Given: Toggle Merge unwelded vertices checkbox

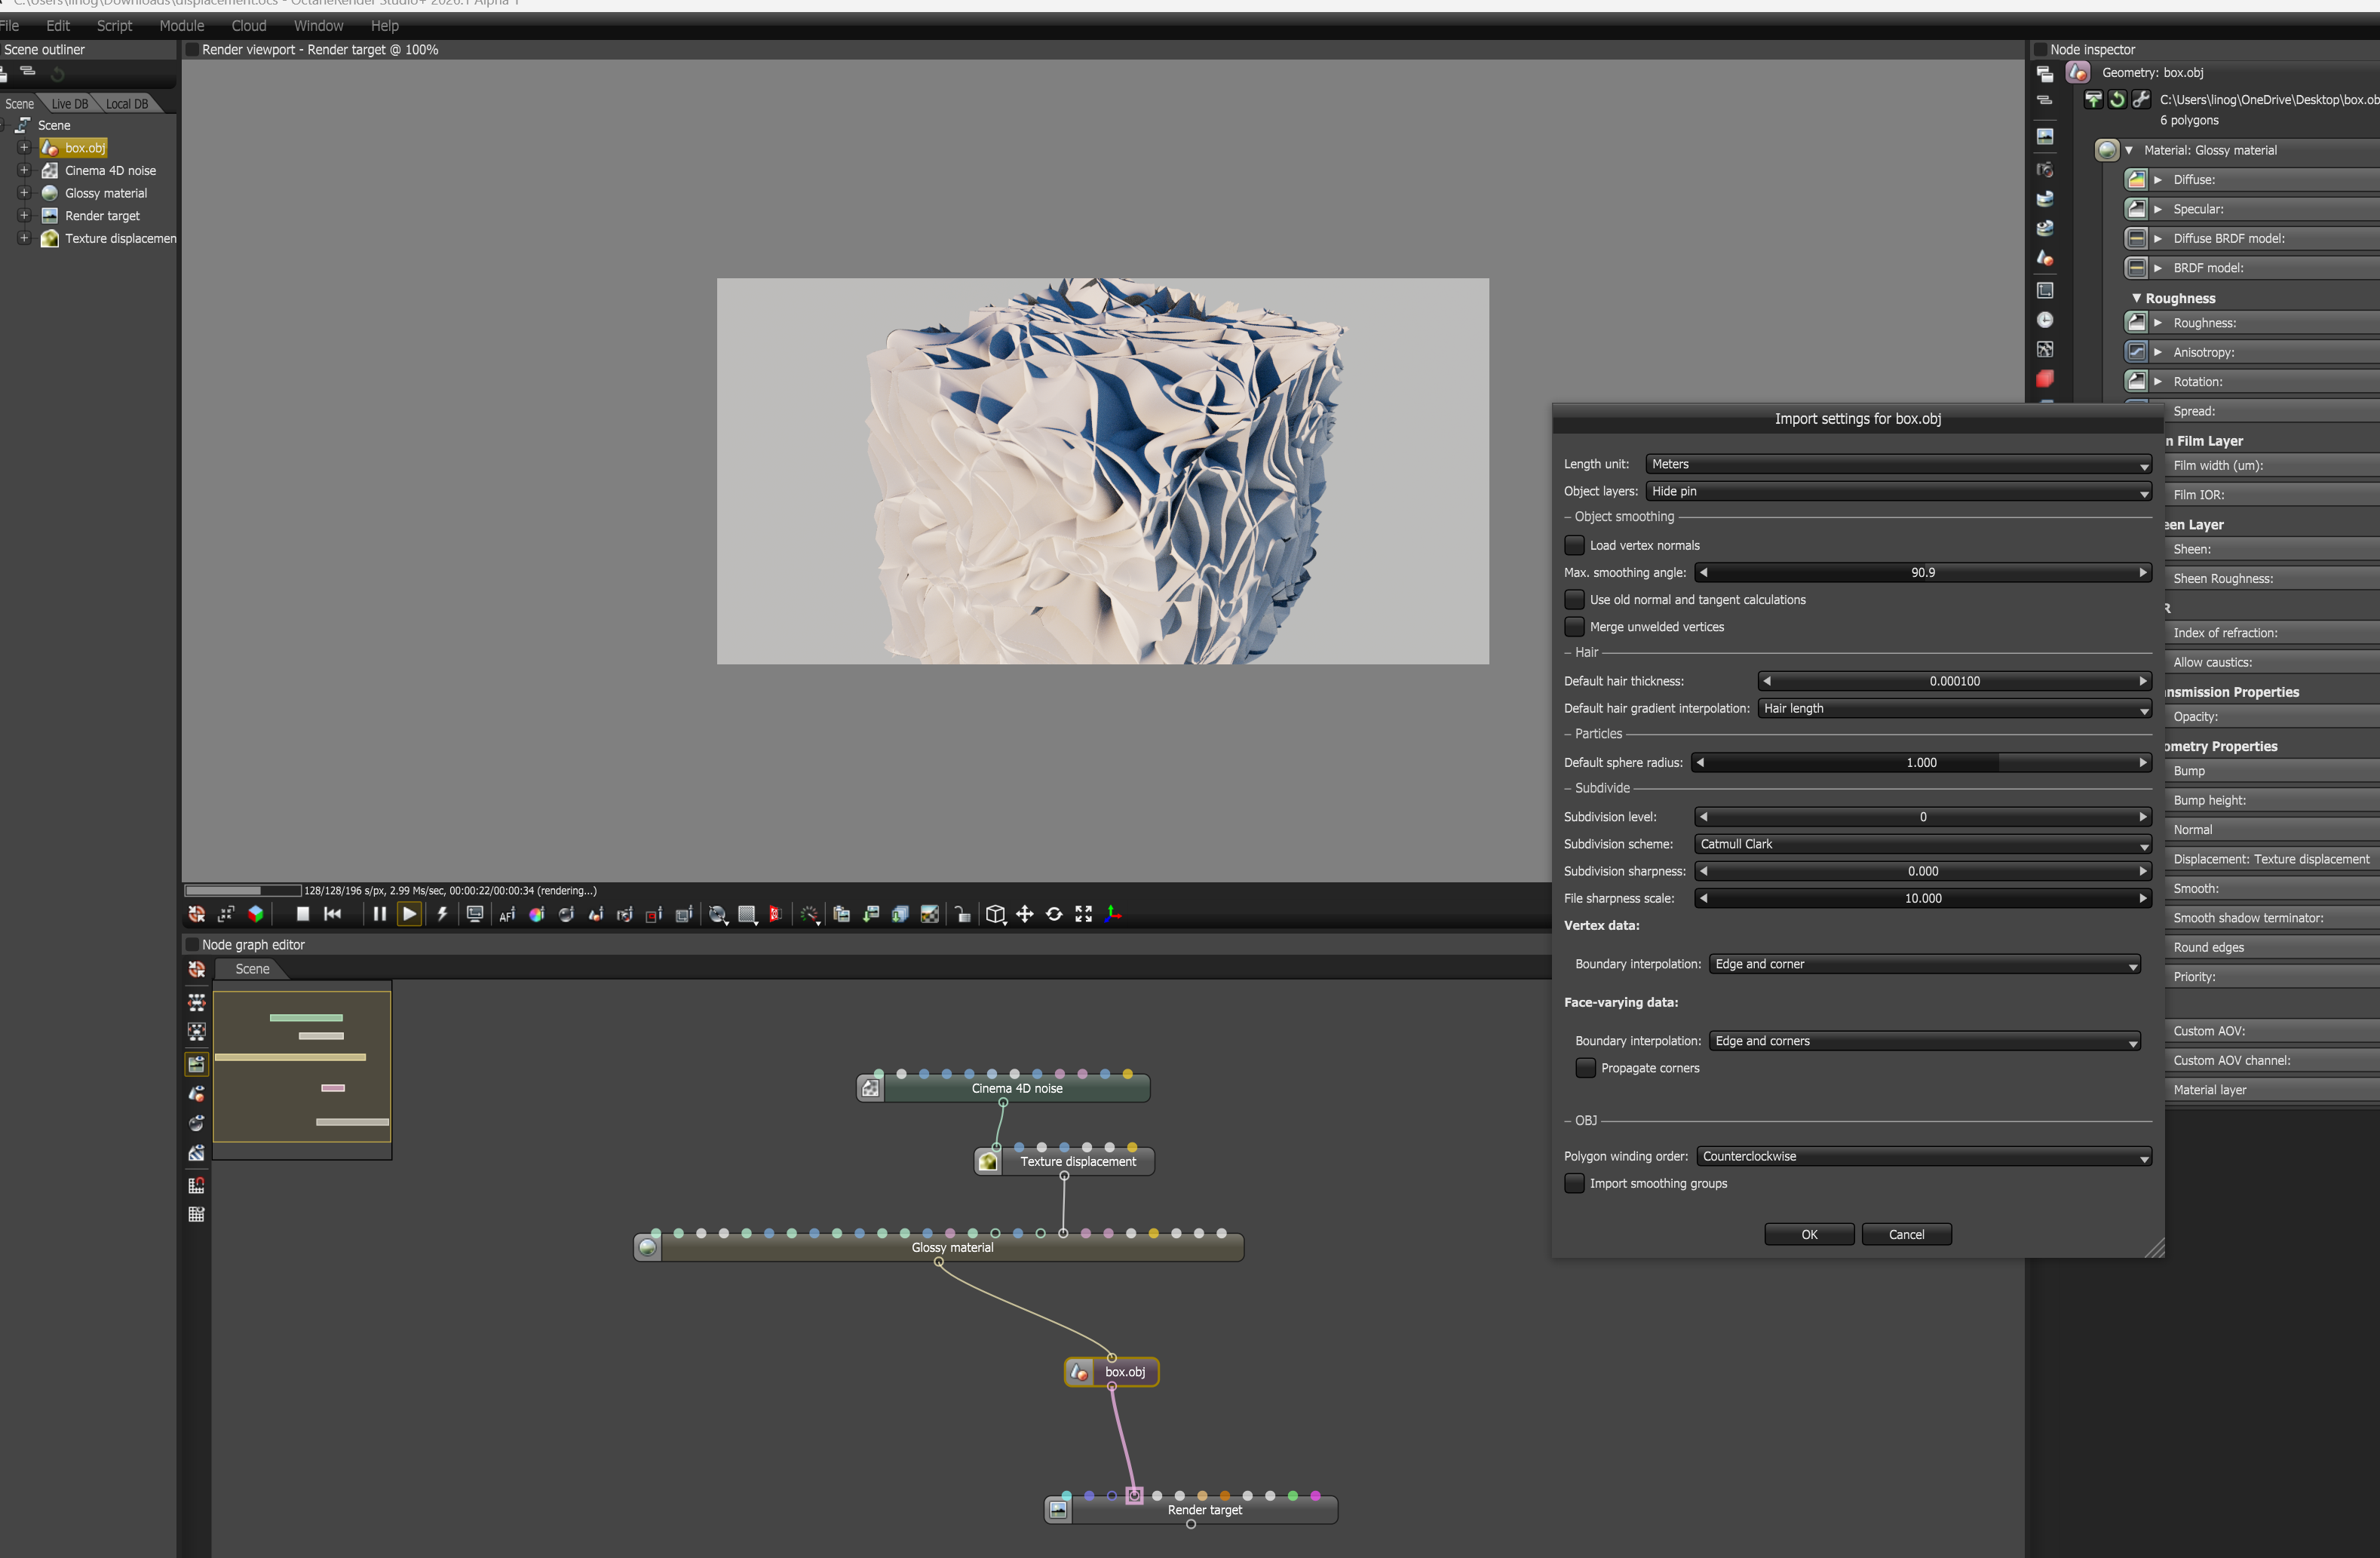Looking at the screenshot, I should [1574, 627].
